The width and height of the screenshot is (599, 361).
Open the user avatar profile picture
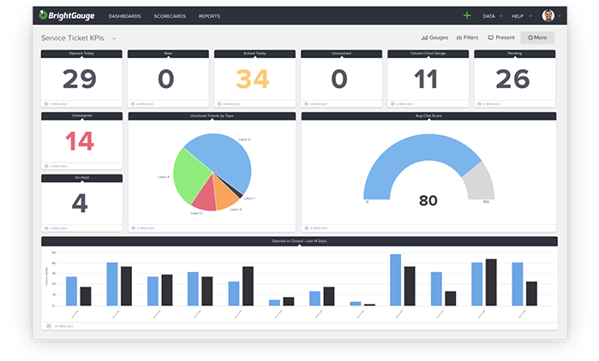548,16
